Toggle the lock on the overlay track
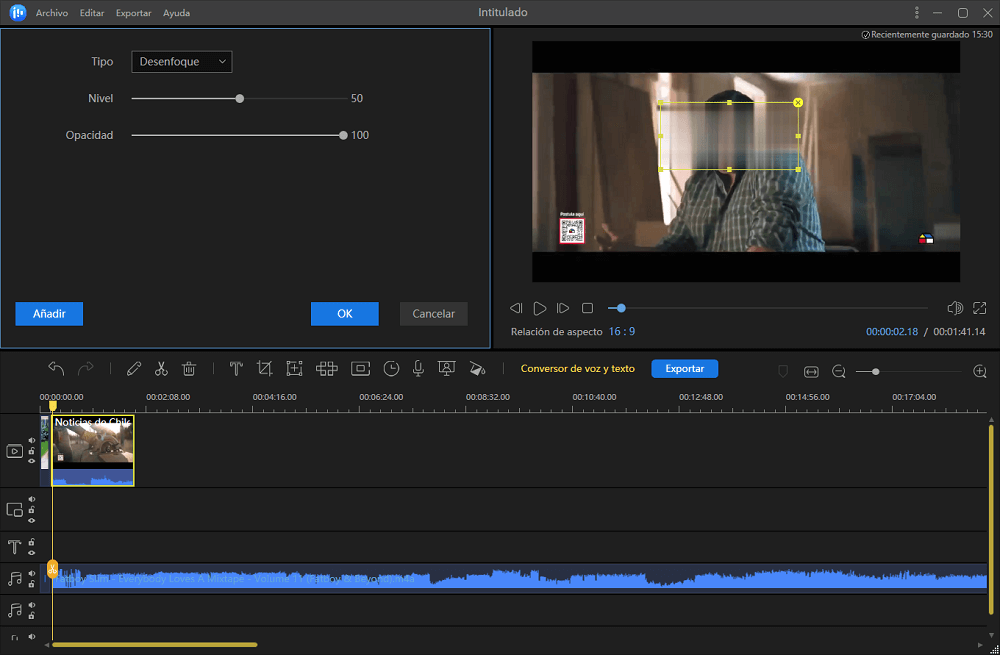 tap(32, 510)
